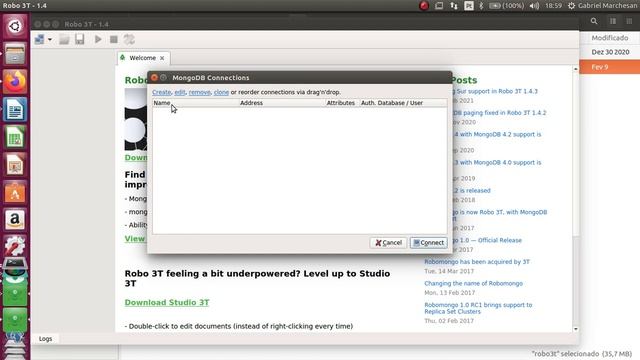Viewport: 640px width, 360px height.
Task: Click the Connect toolbar icon in Robo 3T
Action: [40, 39]
